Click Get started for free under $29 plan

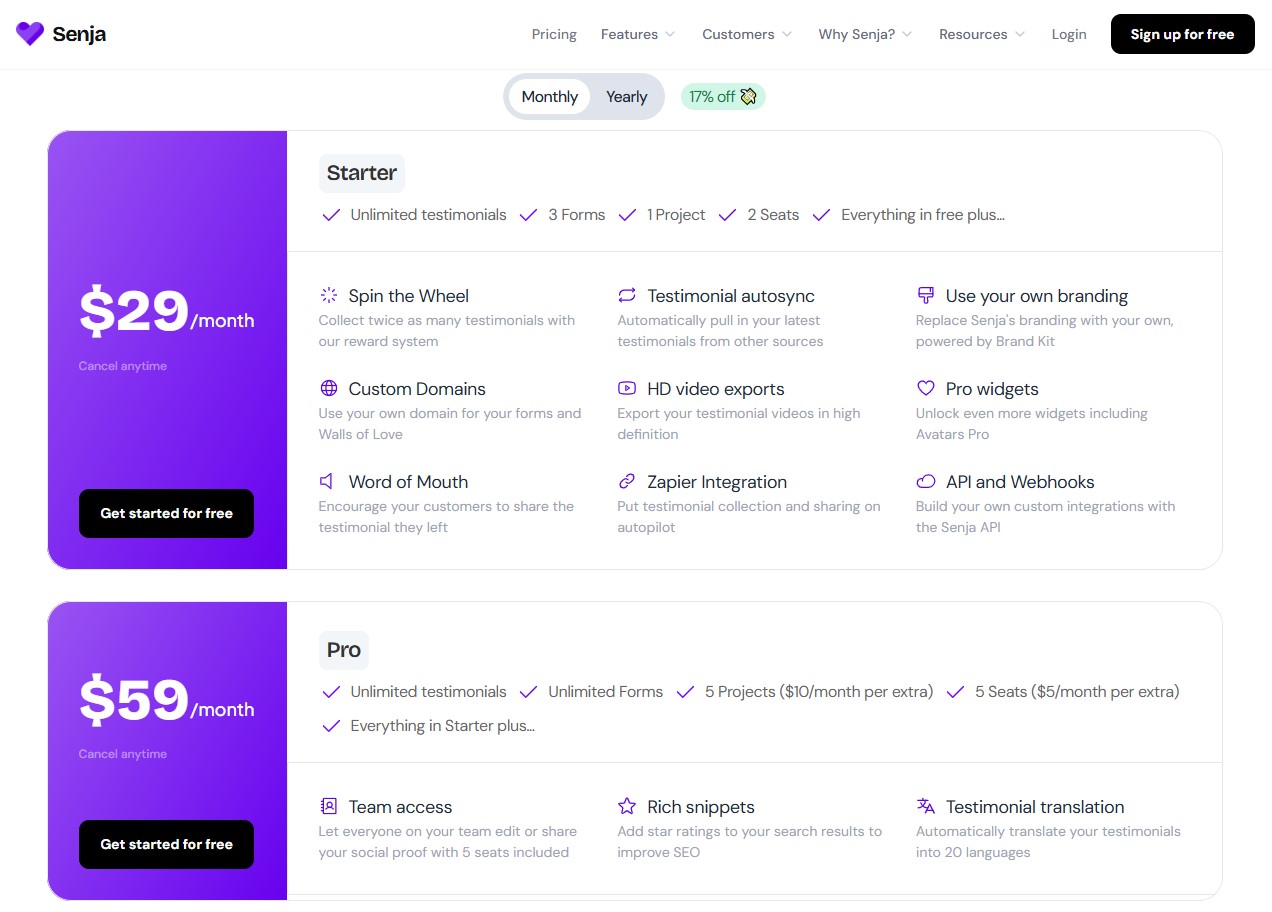point(166,513)
